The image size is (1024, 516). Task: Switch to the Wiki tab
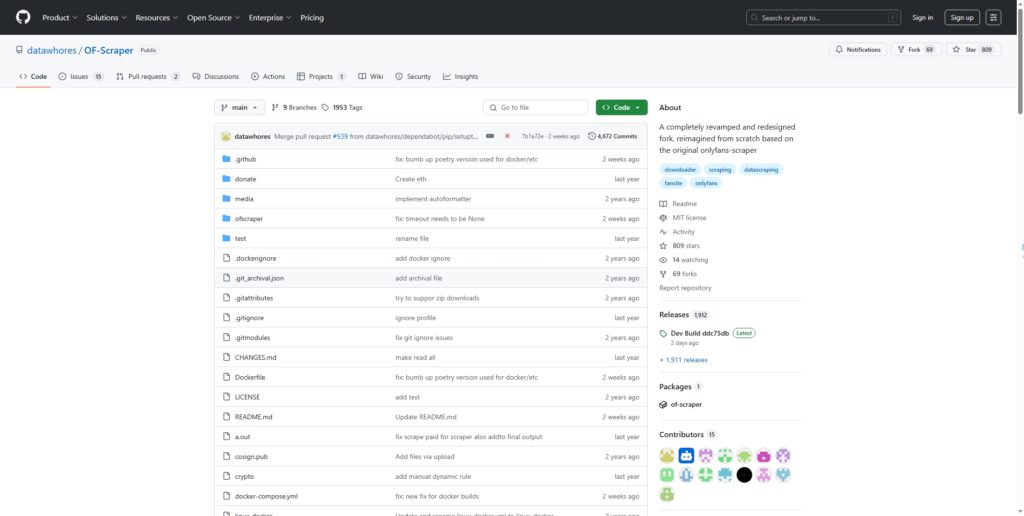tap(370, 76)
